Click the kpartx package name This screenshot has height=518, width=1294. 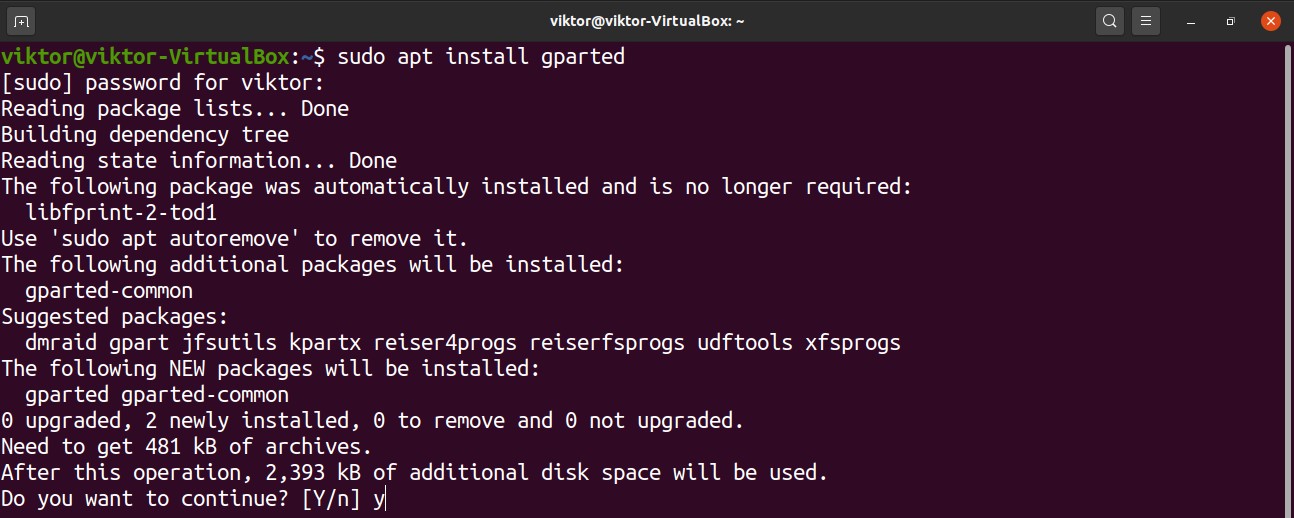[x=325, y=343]
